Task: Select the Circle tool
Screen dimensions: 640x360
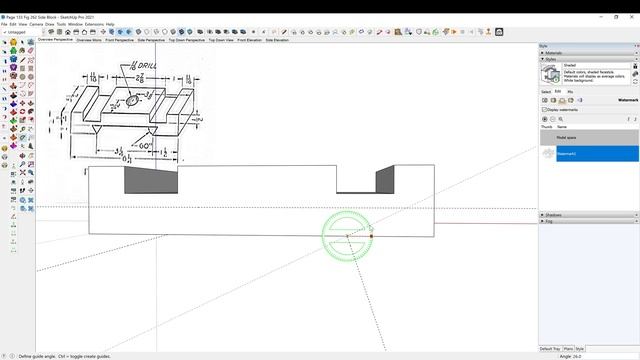Action: click(22, 77)
